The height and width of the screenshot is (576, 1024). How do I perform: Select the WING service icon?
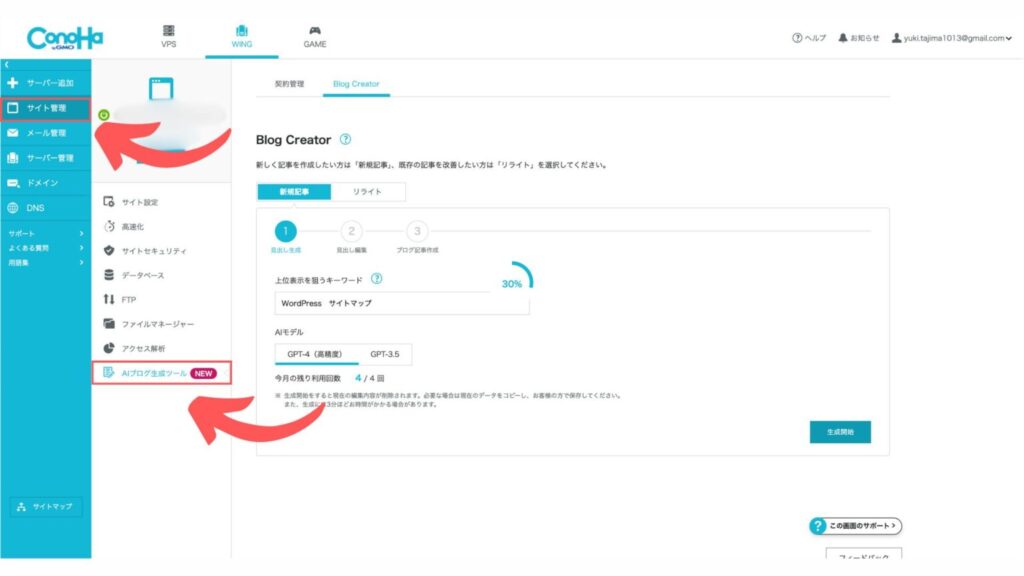pyautogui.click(x=242, y=31)
